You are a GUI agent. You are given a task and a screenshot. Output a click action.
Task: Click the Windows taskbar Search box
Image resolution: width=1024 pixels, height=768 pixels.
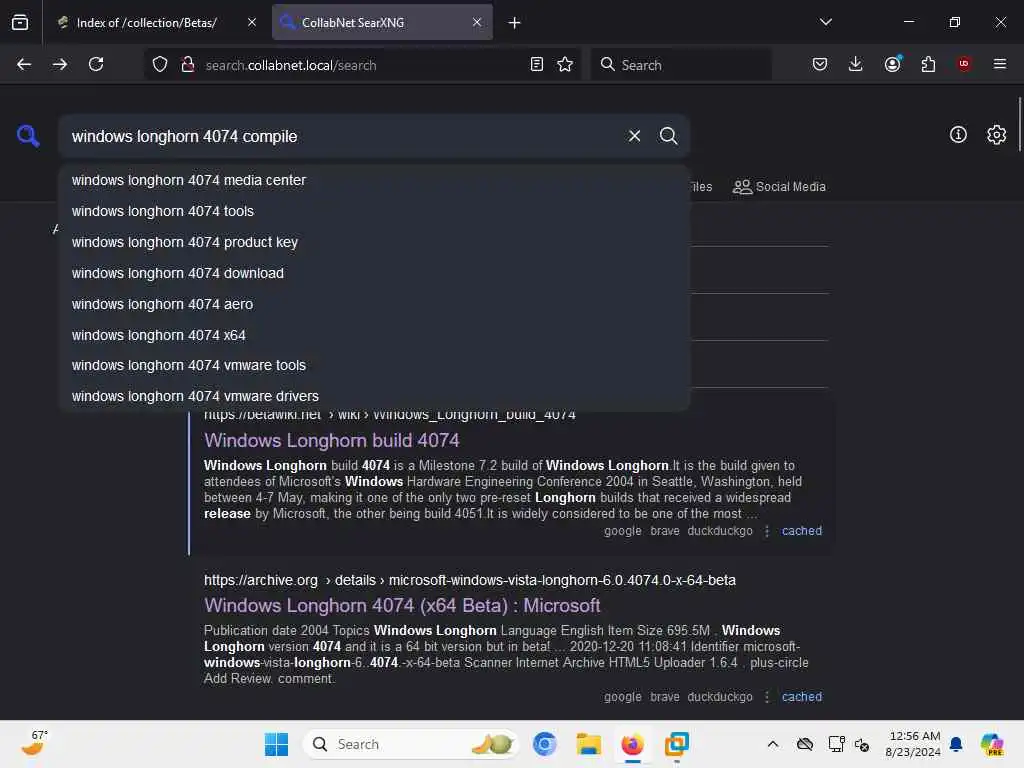point(410,744)
